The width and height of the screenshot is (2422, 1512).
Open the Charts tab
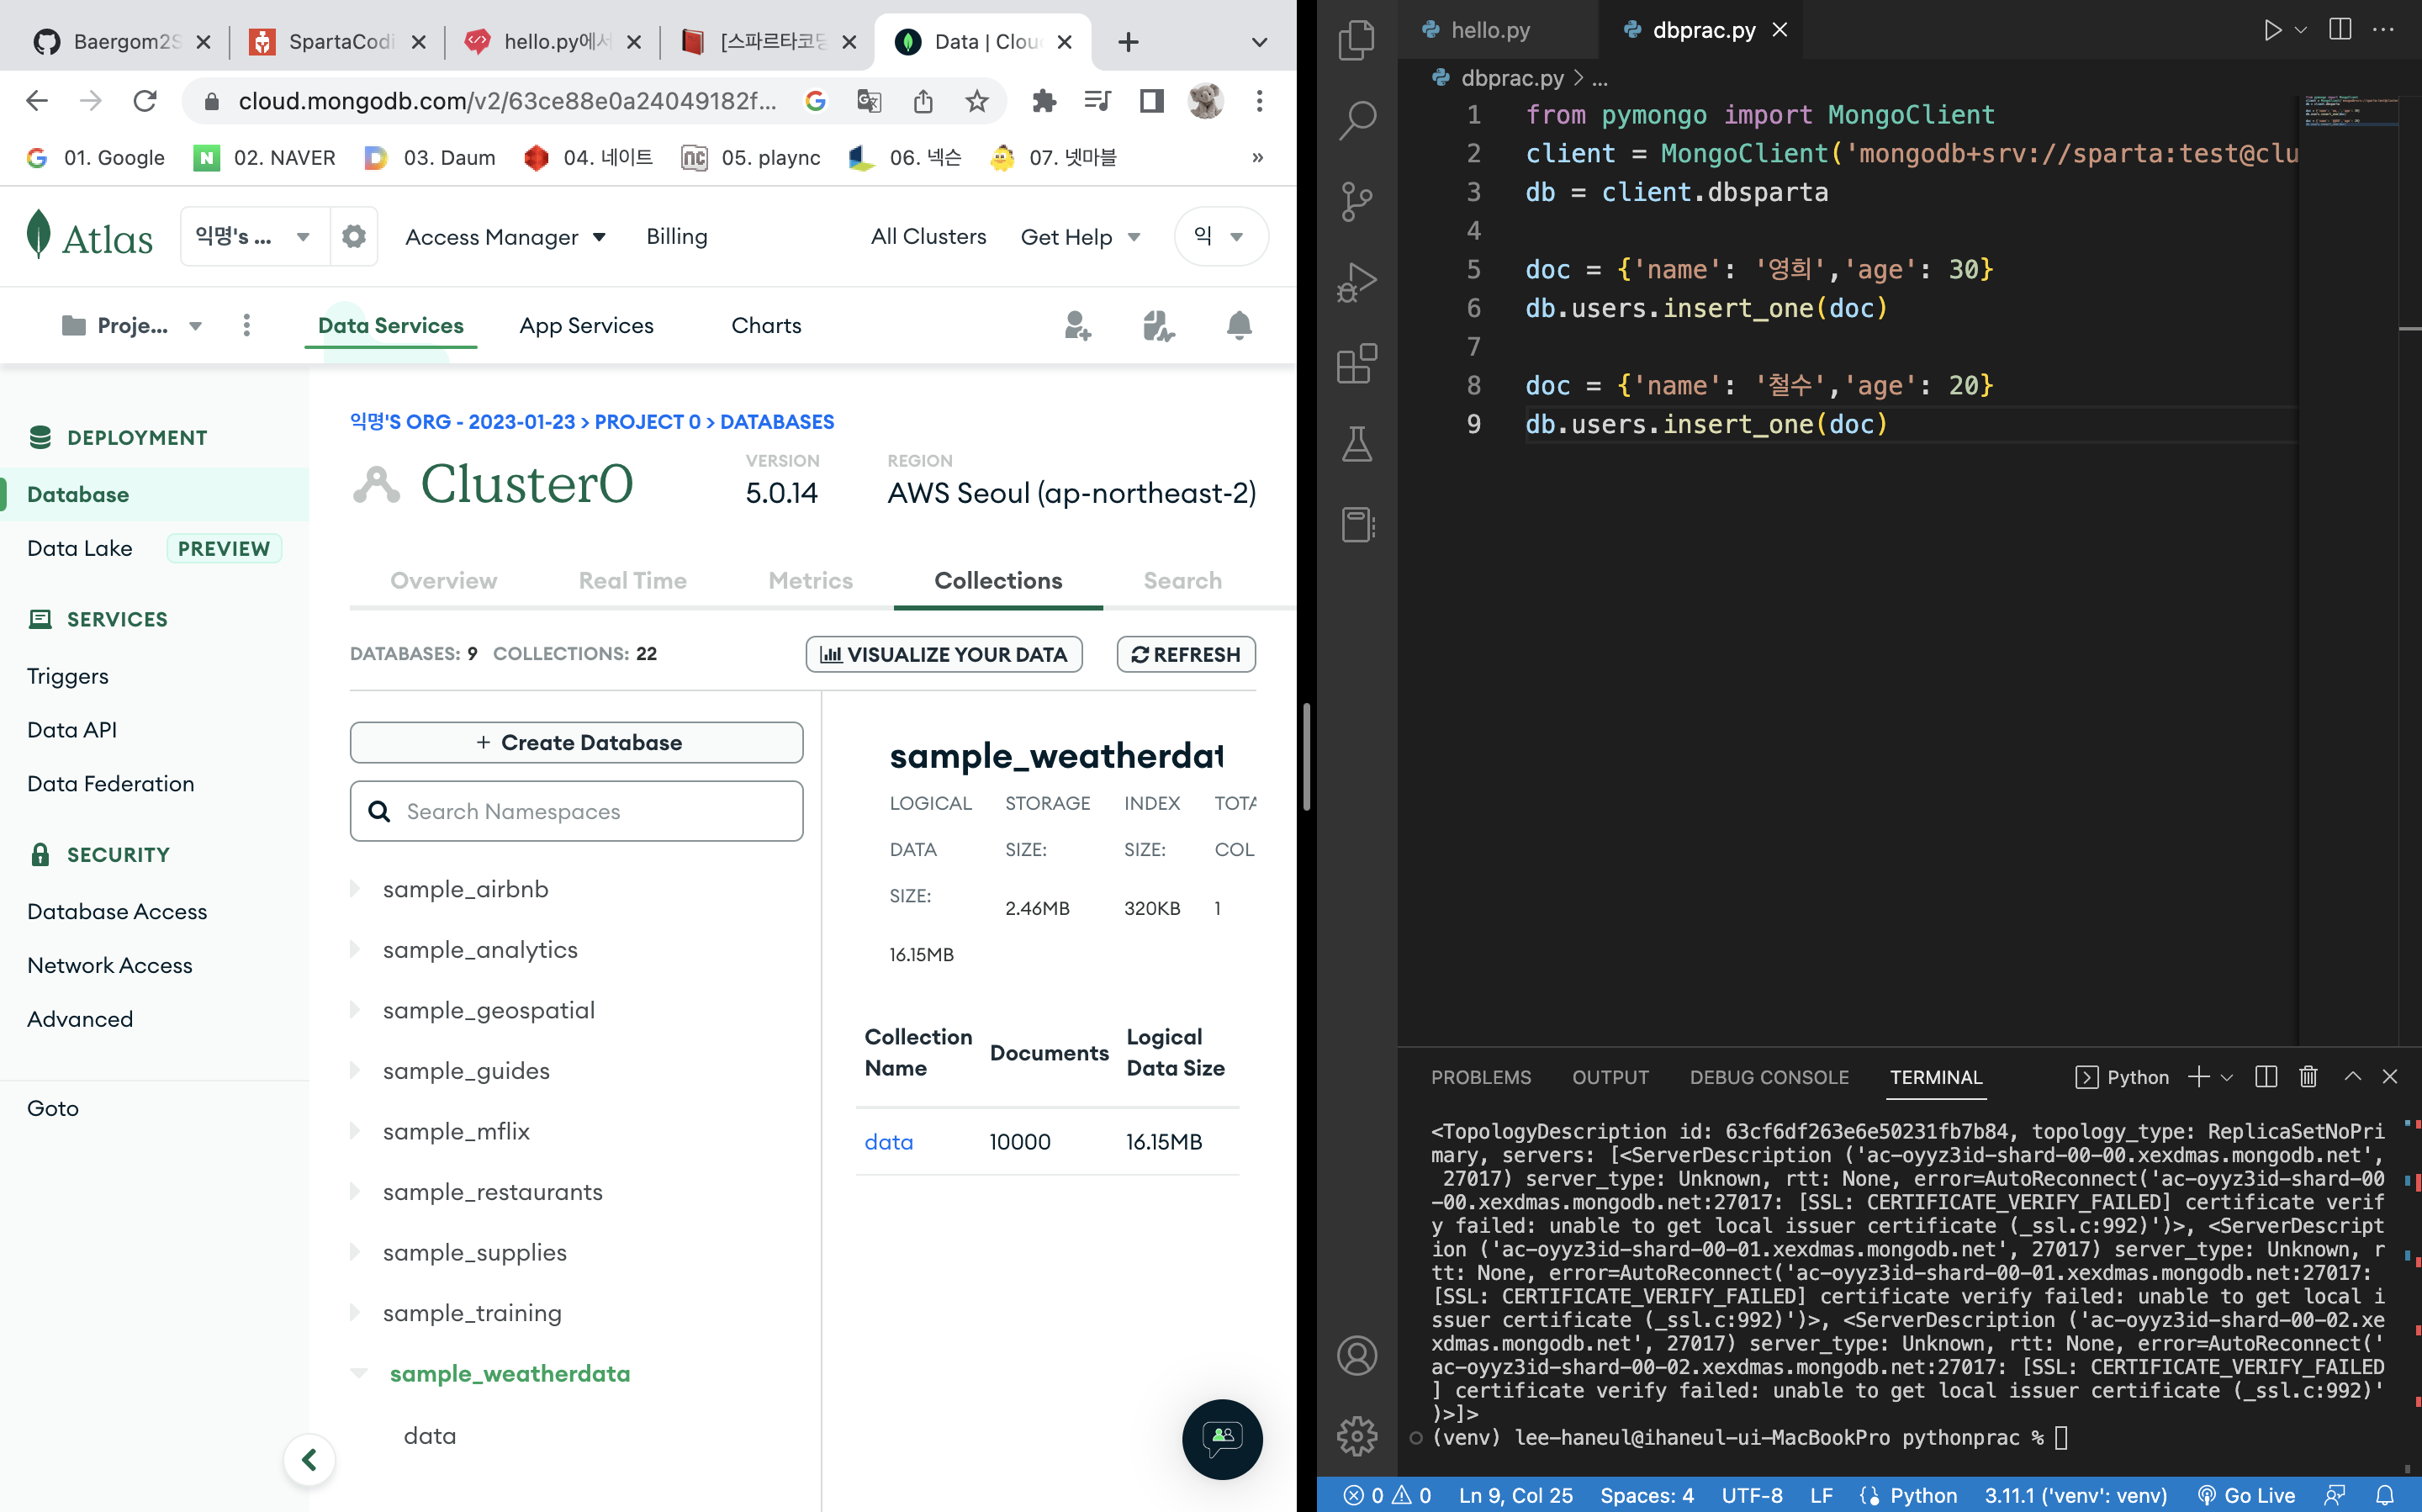pyautogui.click(x=766, y=326)
